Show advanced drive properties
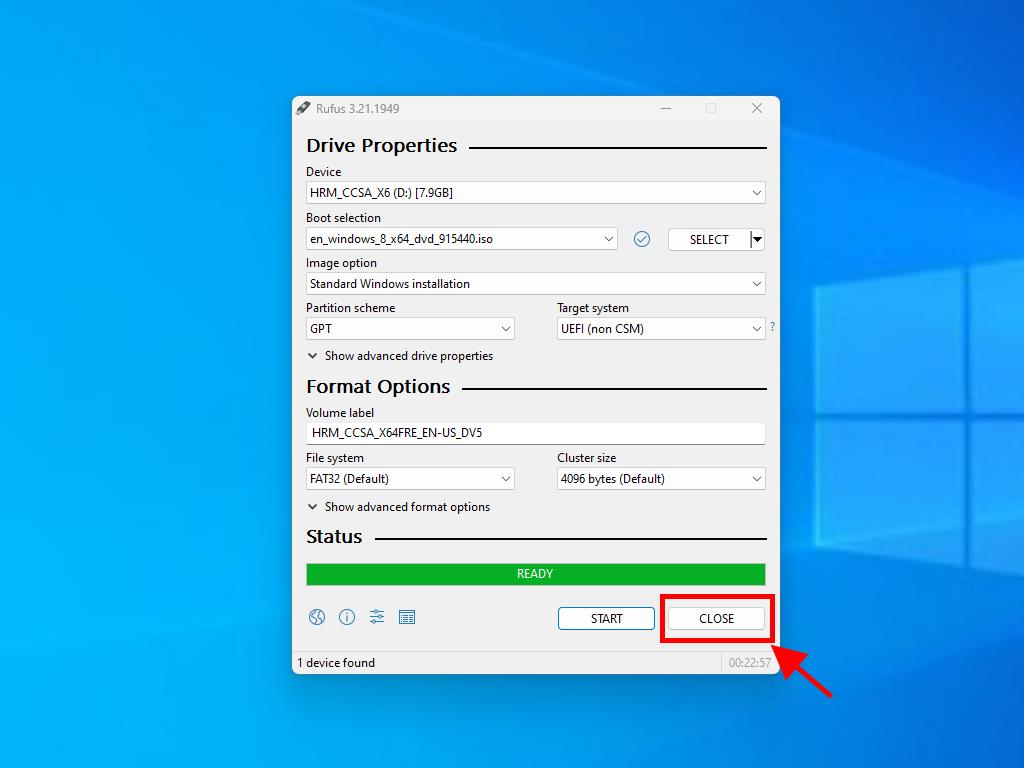1024x768 pixels. point(400,356)
